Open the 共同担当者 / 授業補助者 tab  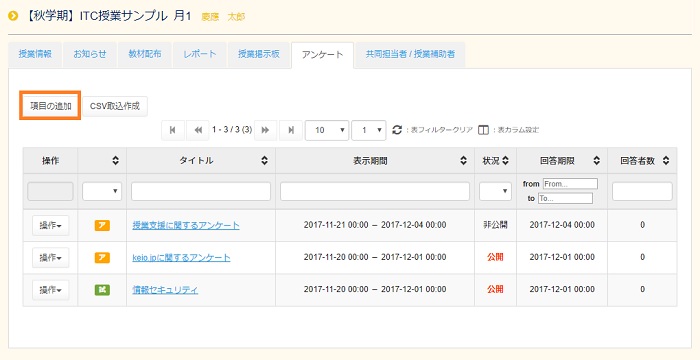coord(410,54)
